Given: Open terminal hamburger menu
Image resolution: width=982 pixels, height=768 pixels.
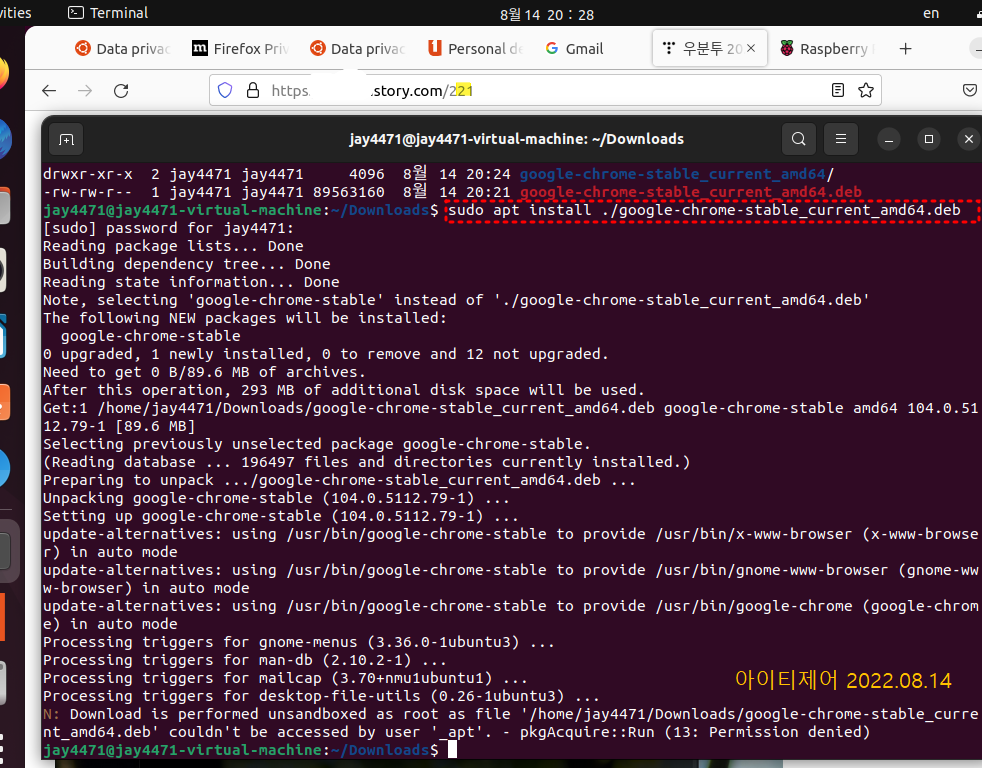Looking at the screenshot, I should tap(841, 139).
